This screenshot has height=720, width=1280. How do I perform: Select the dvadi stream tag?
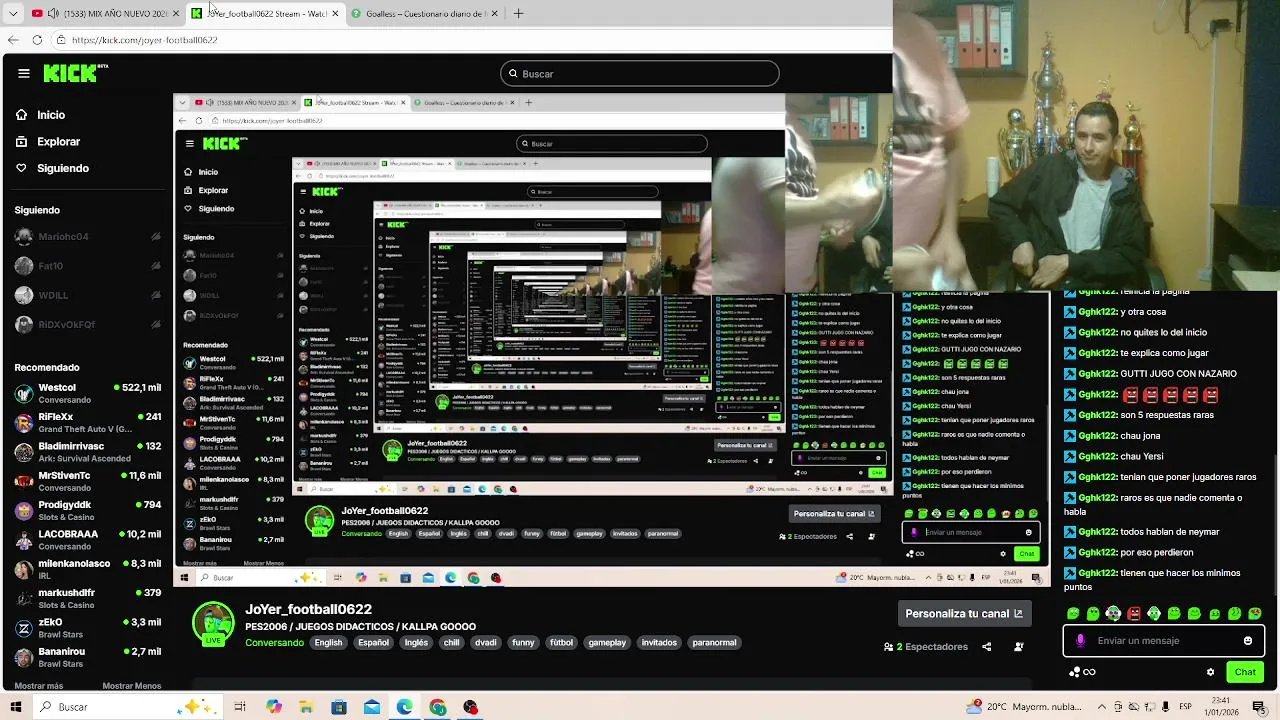485,643
